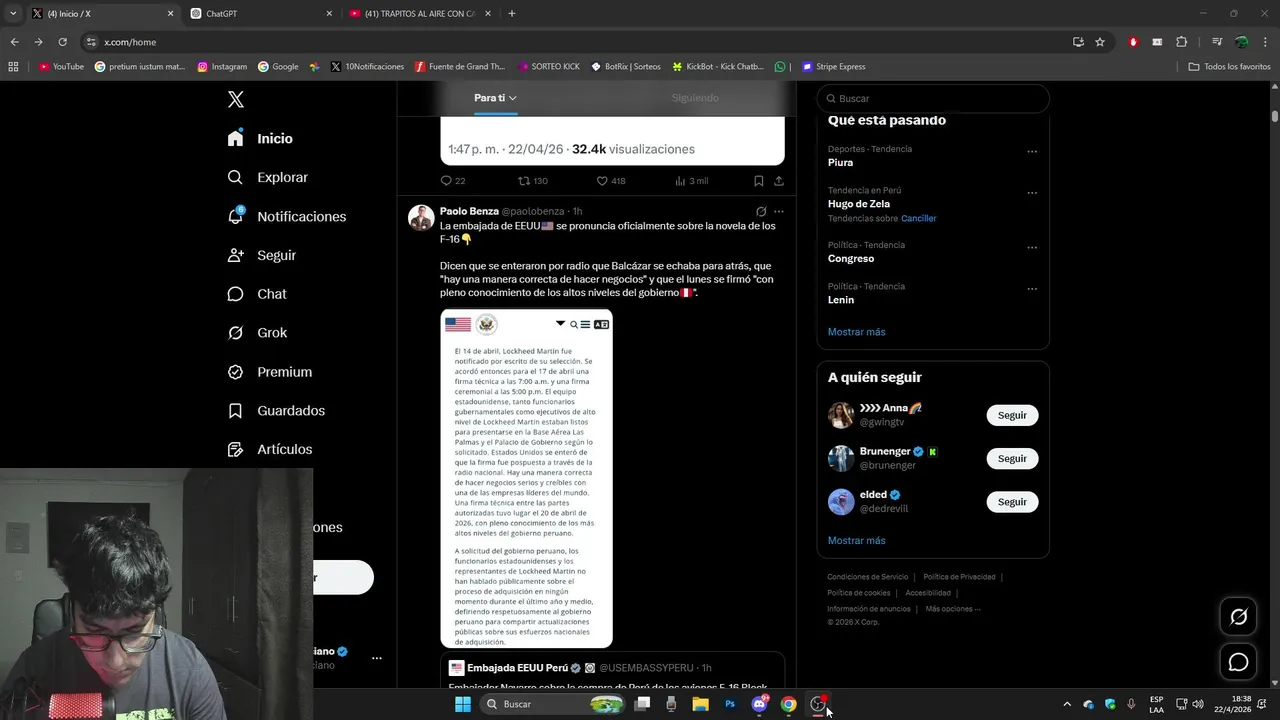
Task: Open Artículos in the sidebar
Action: coord(269,450)
